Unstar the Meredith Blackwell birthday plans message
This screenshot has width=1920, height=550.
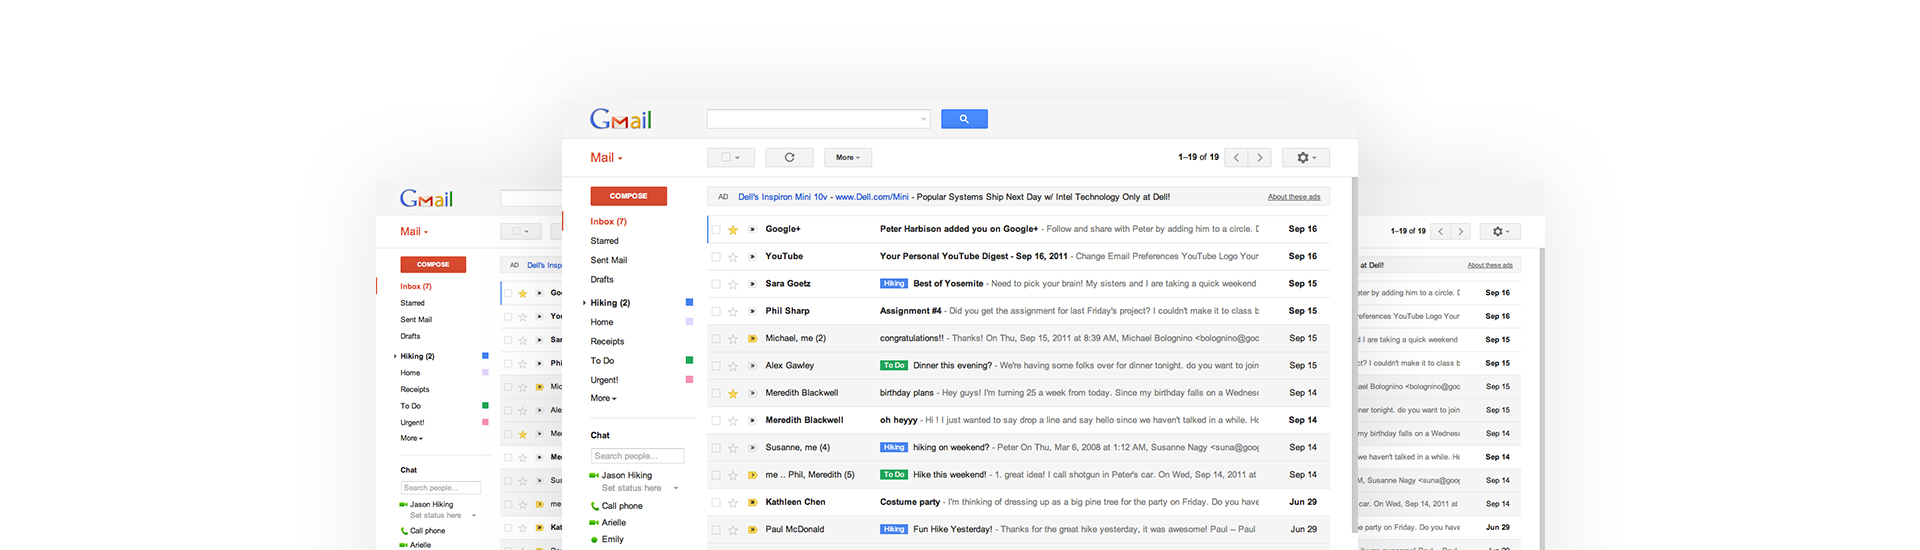pyautogui.click(x=733, y=393)
